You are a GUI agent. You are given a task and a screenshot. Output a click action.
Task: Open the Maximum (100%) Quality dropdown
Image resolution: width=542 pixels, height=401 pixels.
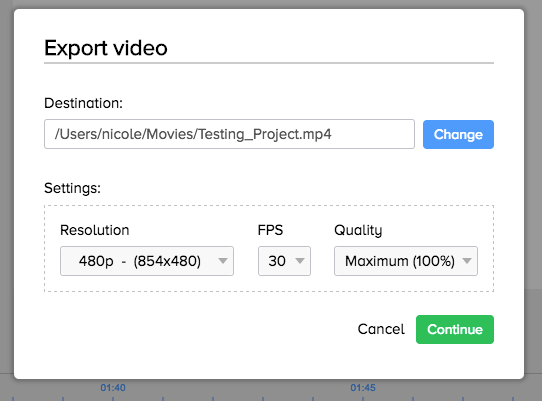click(x=406, y=261)
